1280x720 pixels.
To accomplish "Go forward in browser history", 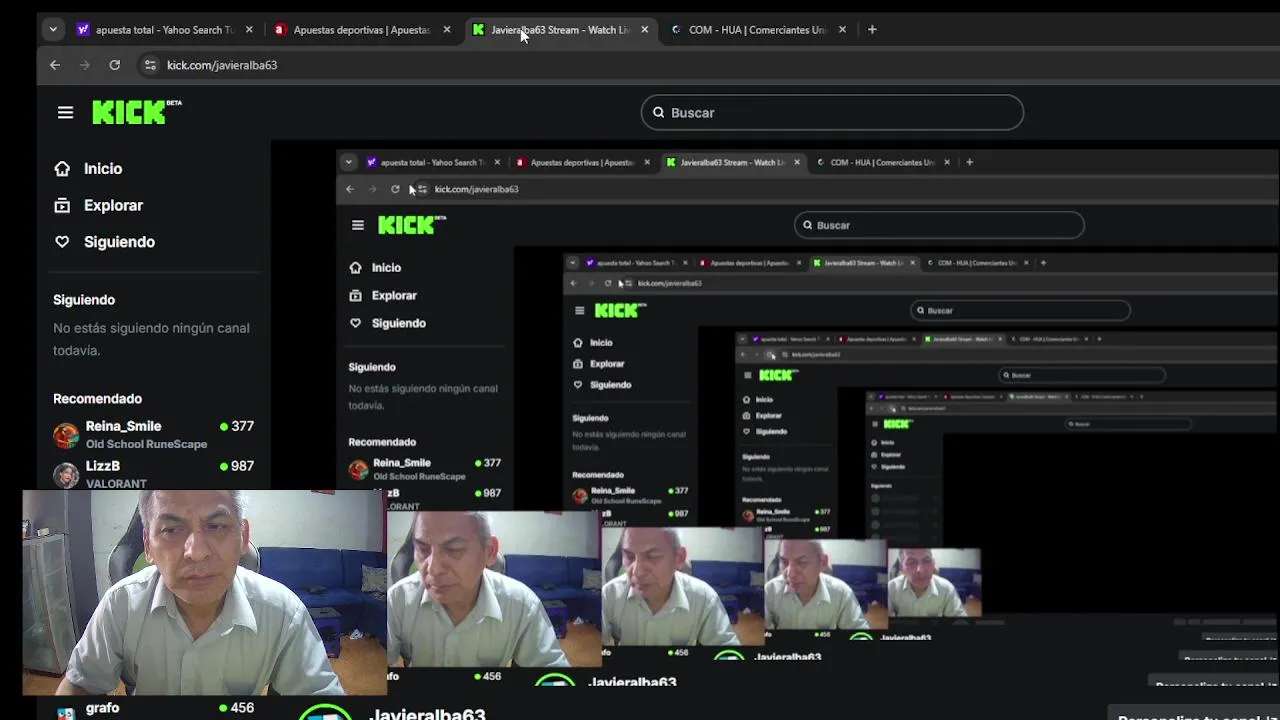I will tap(85, 65).
